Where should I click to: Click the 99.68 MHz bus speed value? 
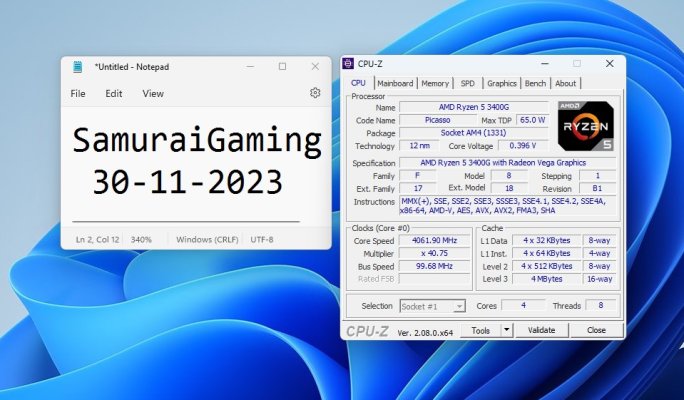434,266
